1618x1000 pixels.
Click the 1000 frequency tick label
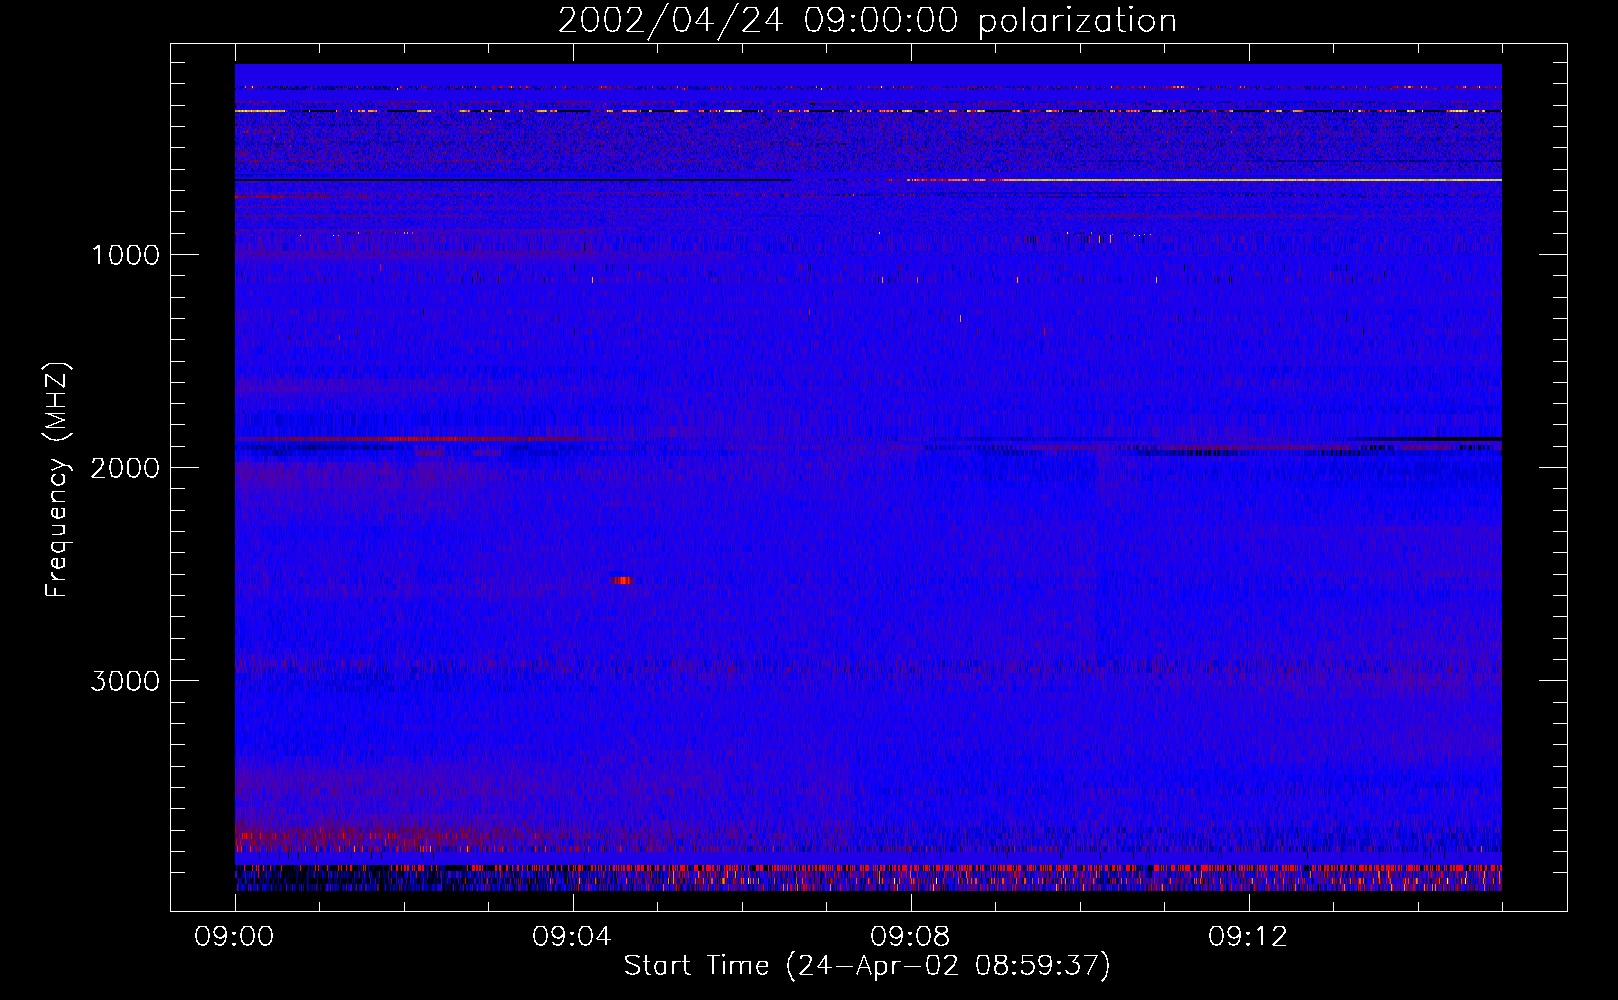coord(126,255)
